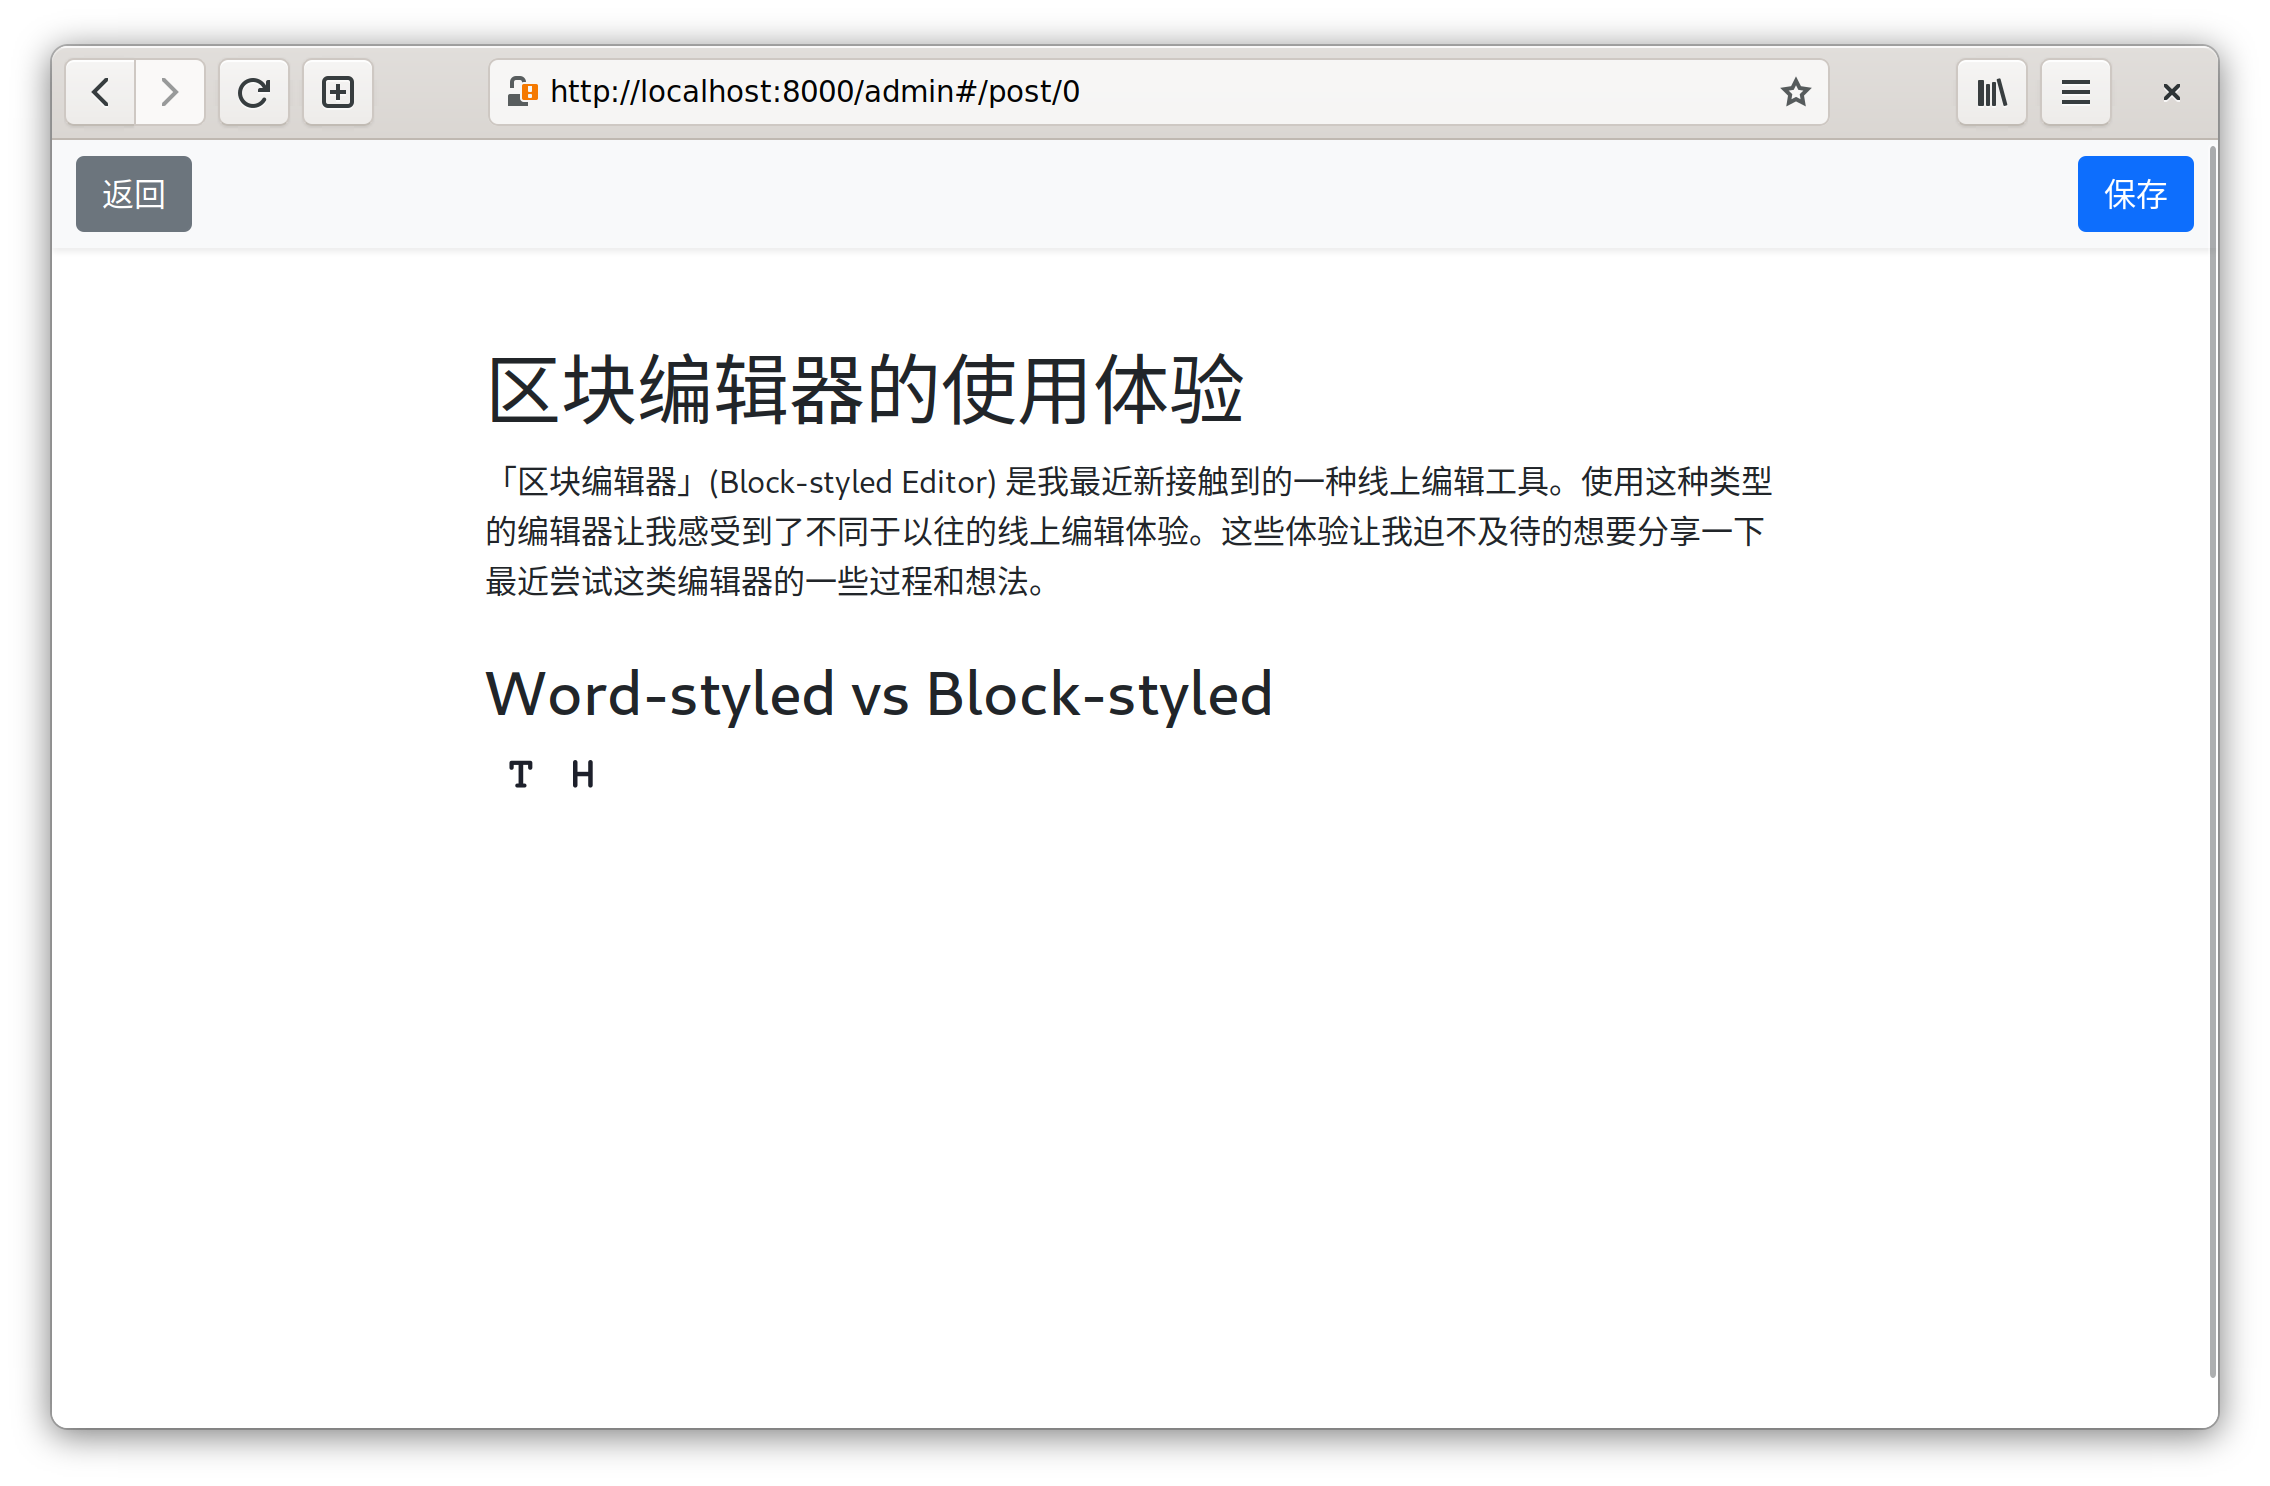Select the H heading block tool
Screen dimensions: 2270x1486
(583, 774)
